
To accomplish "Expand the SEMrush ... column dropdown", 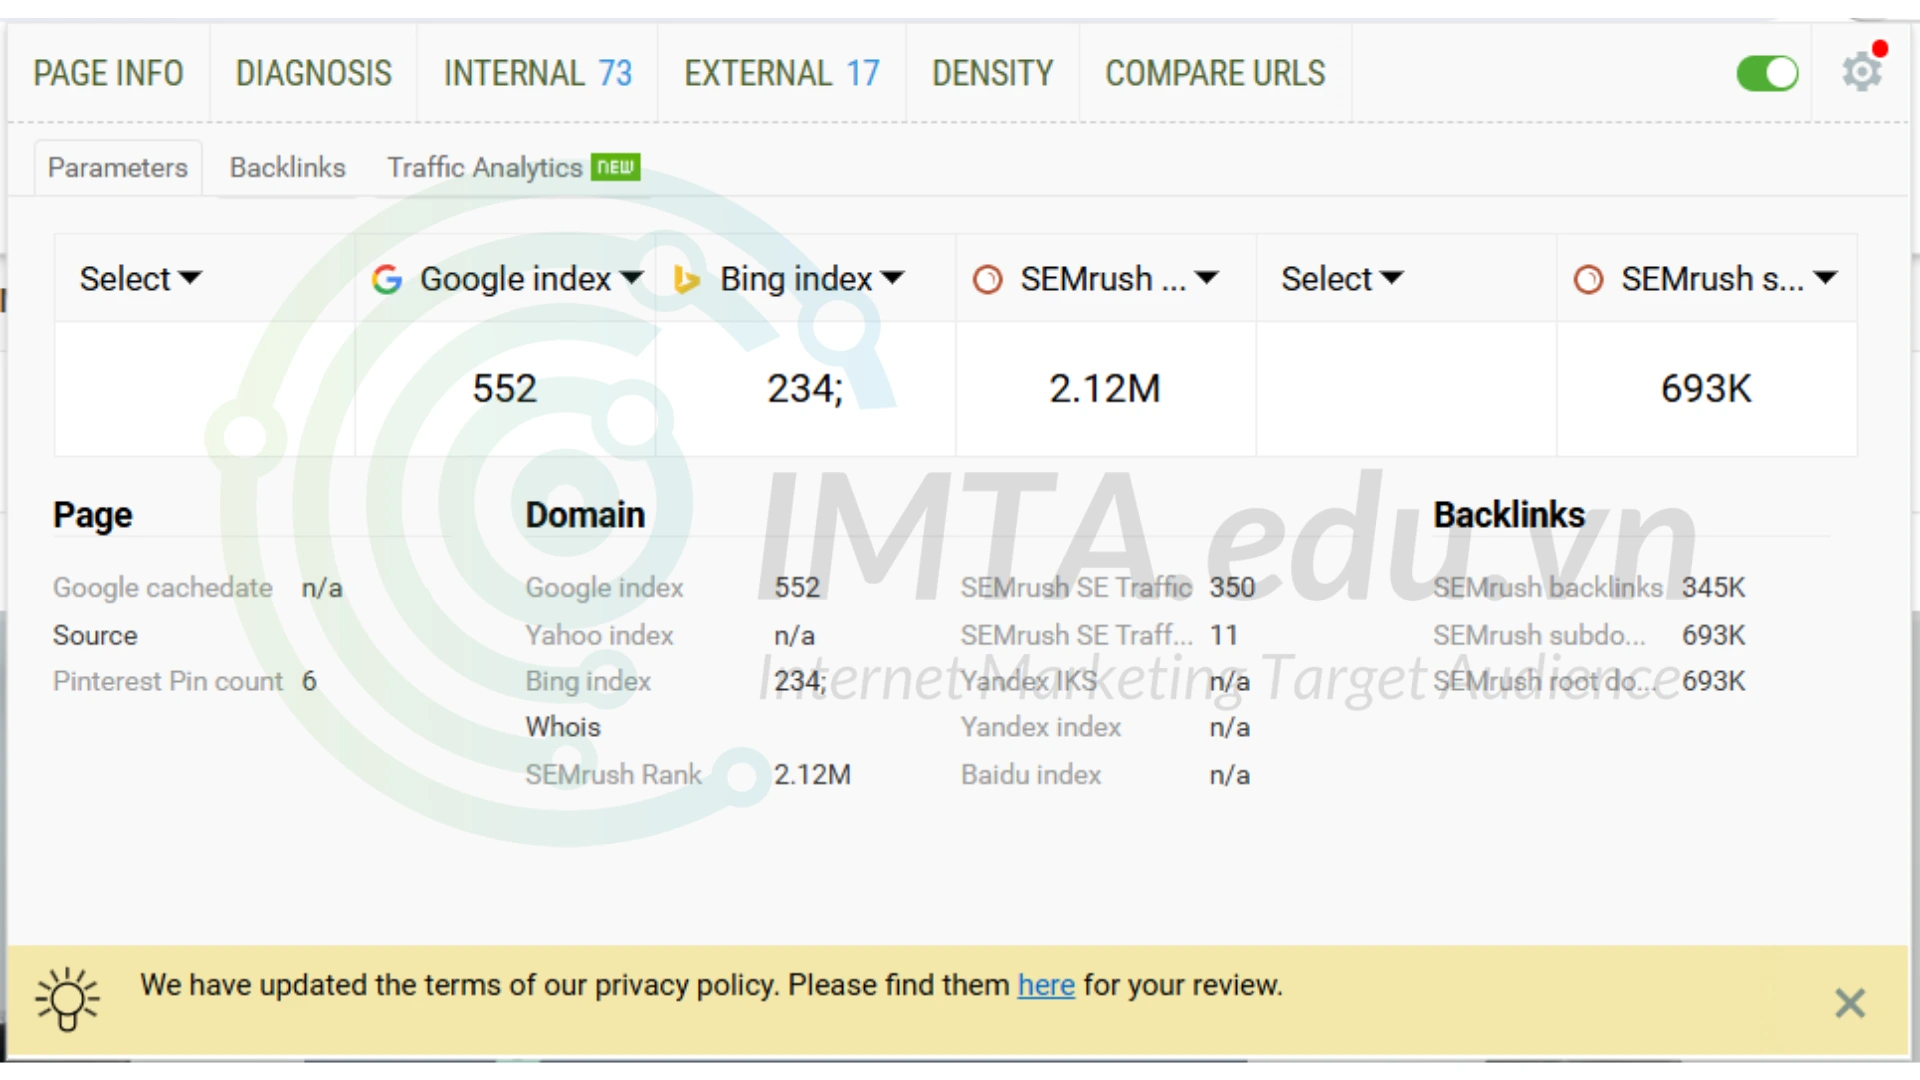I will [x=1119, y=279].
